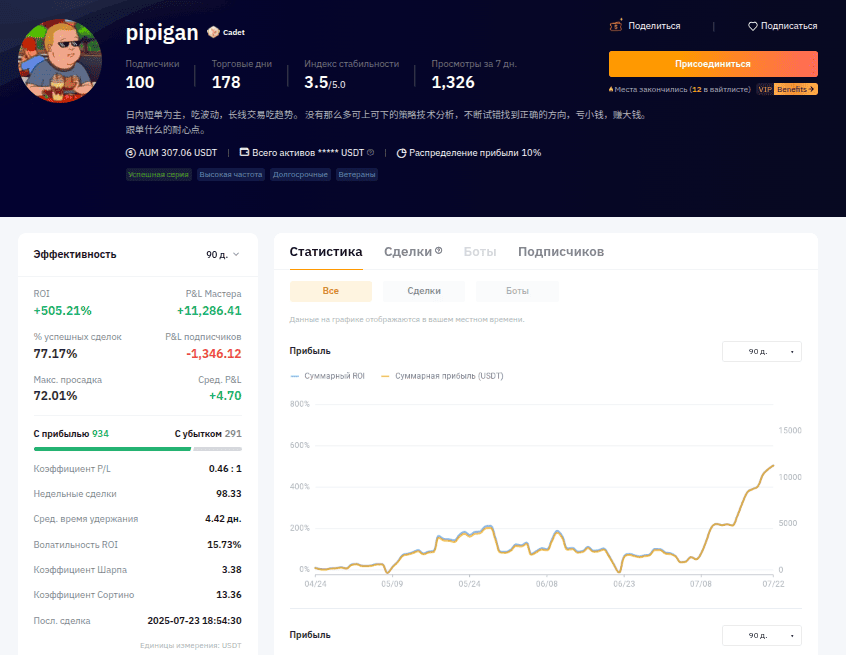The width and height of the screenshot is (846, 655).
Task: Open pipigan's avatar picture
Action: tap(60, 61)
